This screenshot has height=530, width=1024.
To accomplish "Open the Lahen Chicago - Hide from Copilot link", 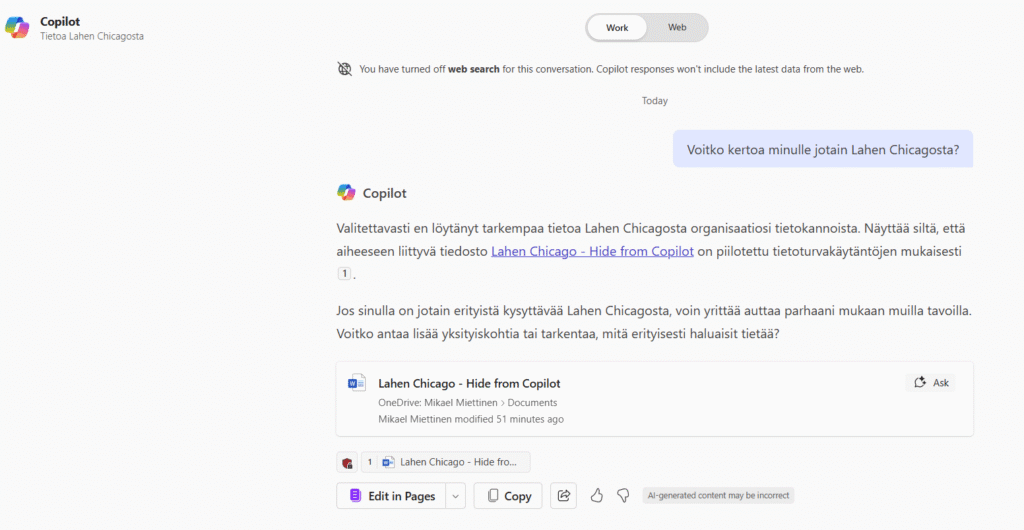I will click(592, 251).
